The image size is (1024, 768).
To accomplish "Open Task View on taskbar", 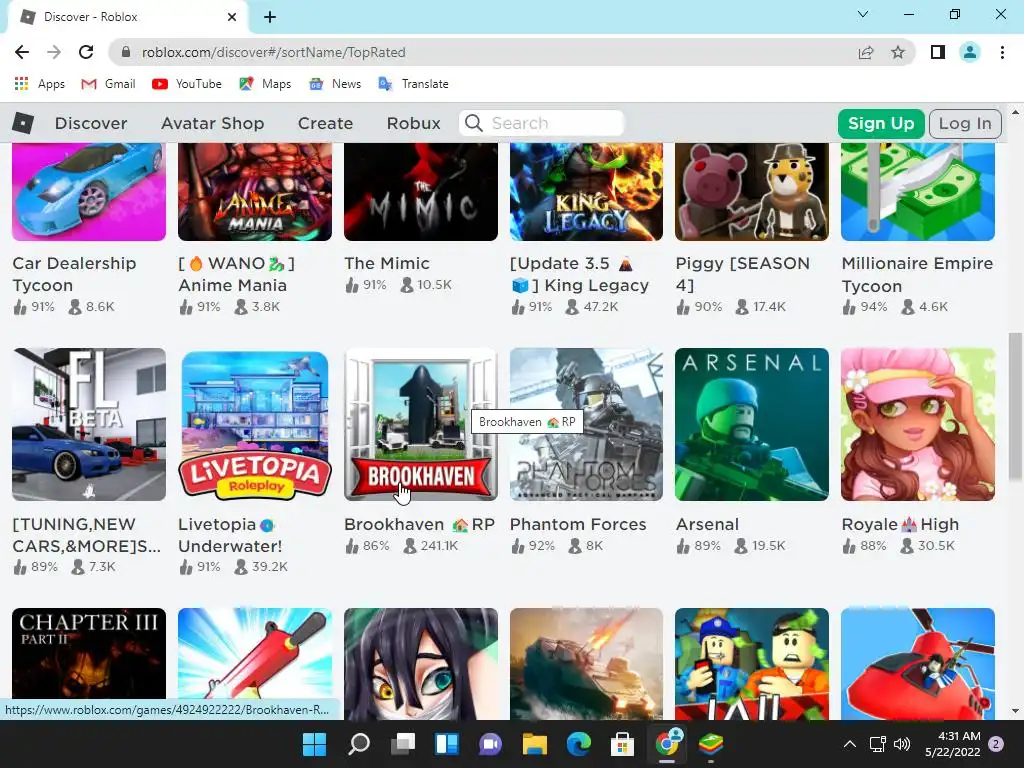I will click(403, 743).
